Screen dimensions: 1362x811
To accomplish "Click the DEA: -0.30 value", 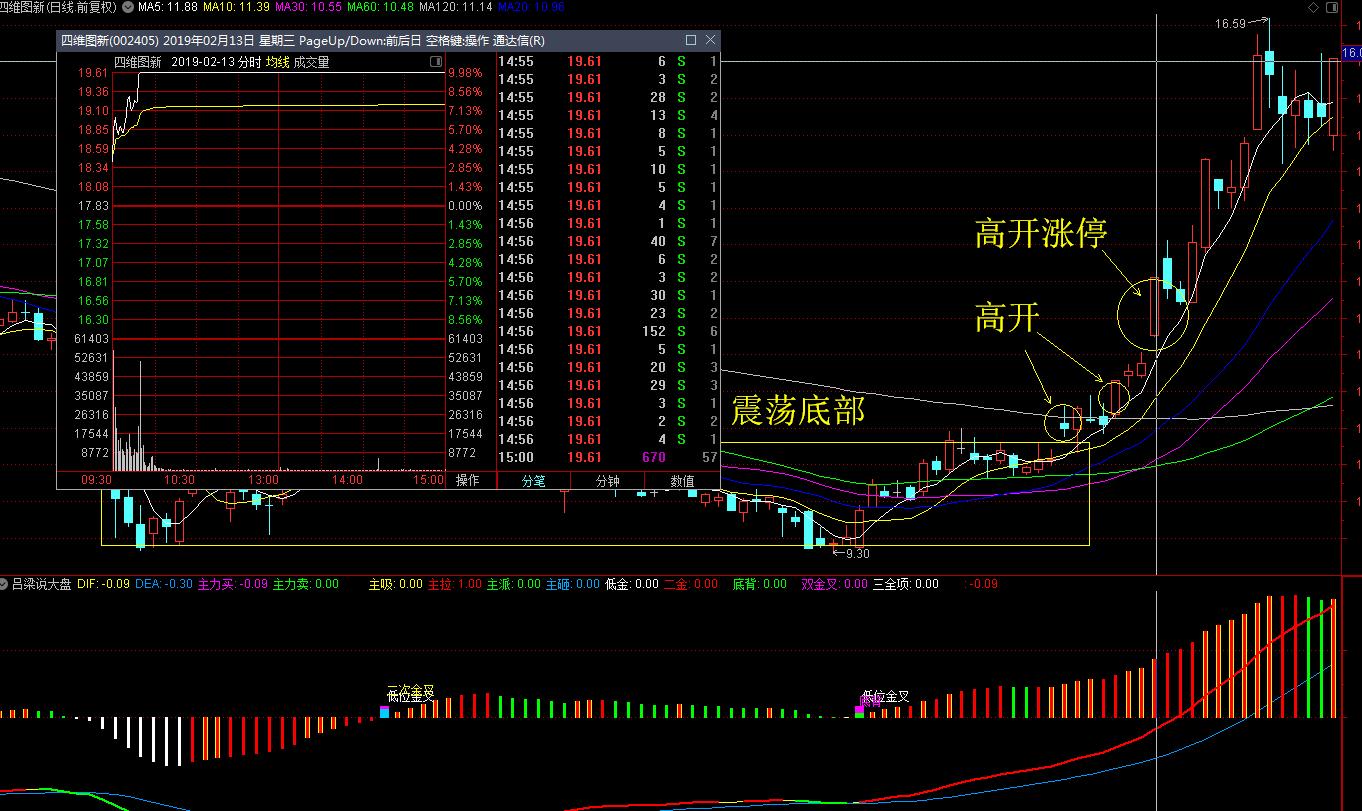I will pos(164,584).
